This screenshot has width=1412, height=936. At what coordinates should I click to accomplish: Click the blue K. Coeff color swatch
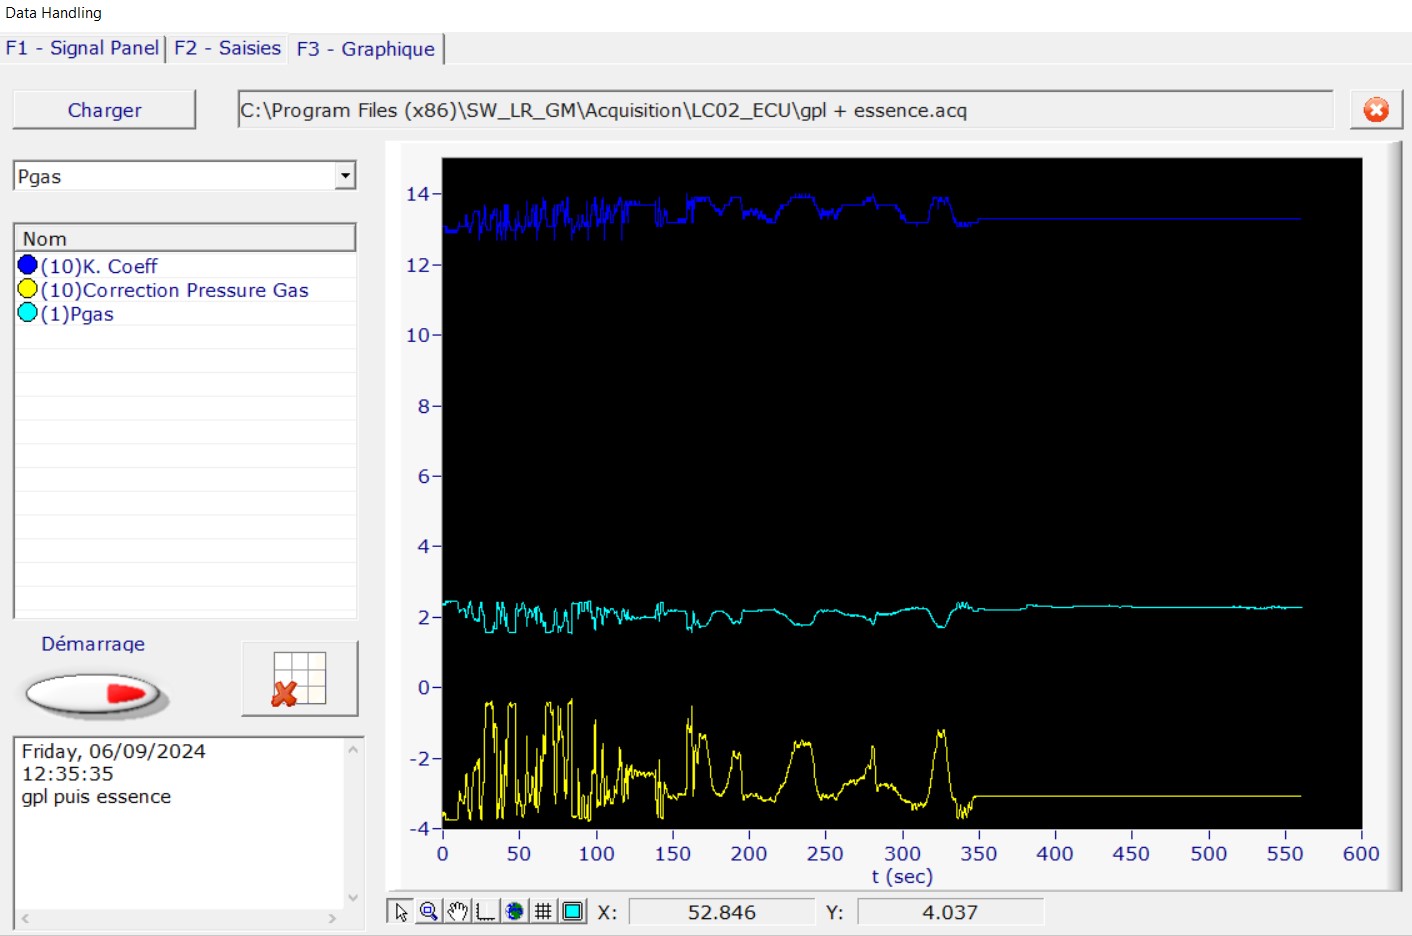pos(28,265)
